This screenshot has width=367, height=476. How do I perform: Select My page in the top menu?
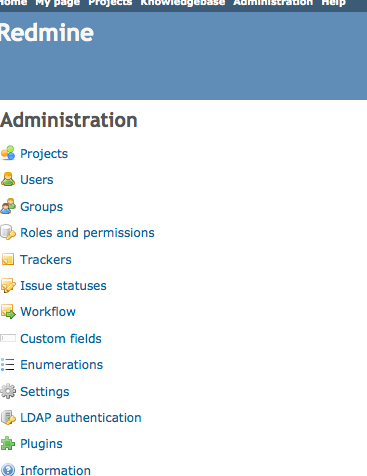[58, 3]
